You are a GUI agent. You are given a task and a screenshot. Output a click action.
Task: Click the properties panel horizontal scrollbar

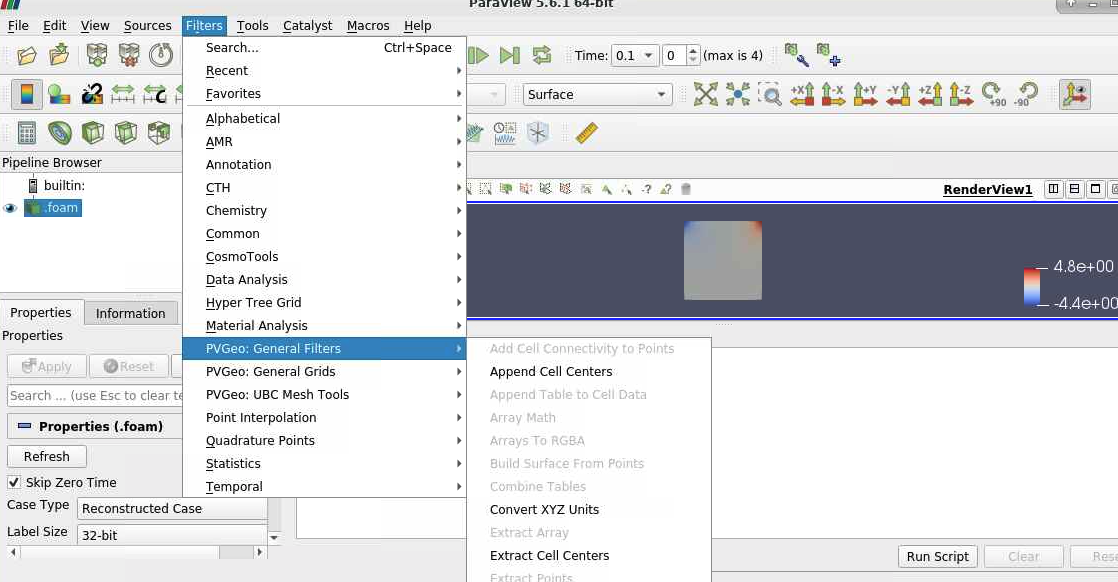pos(138,552)
